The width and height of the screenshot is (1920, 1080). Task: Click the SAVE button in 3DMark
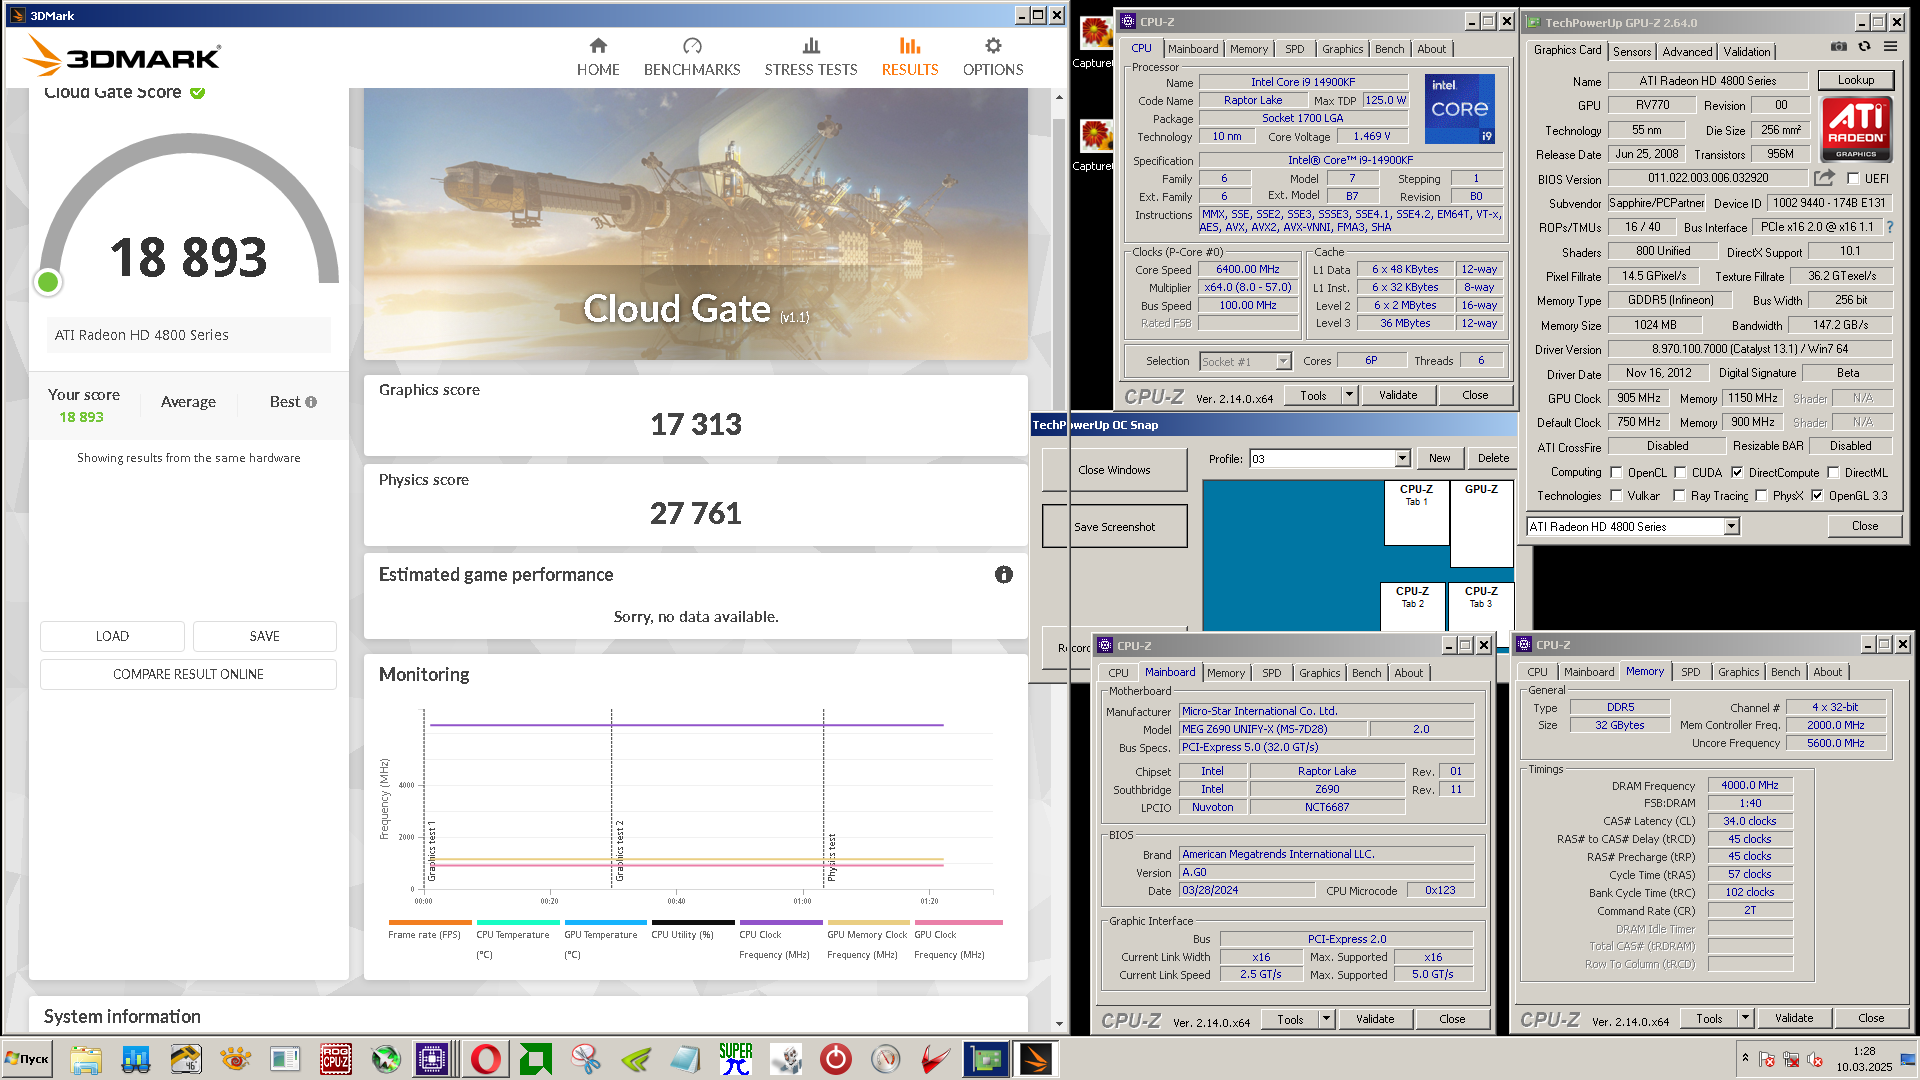point(264,637)
